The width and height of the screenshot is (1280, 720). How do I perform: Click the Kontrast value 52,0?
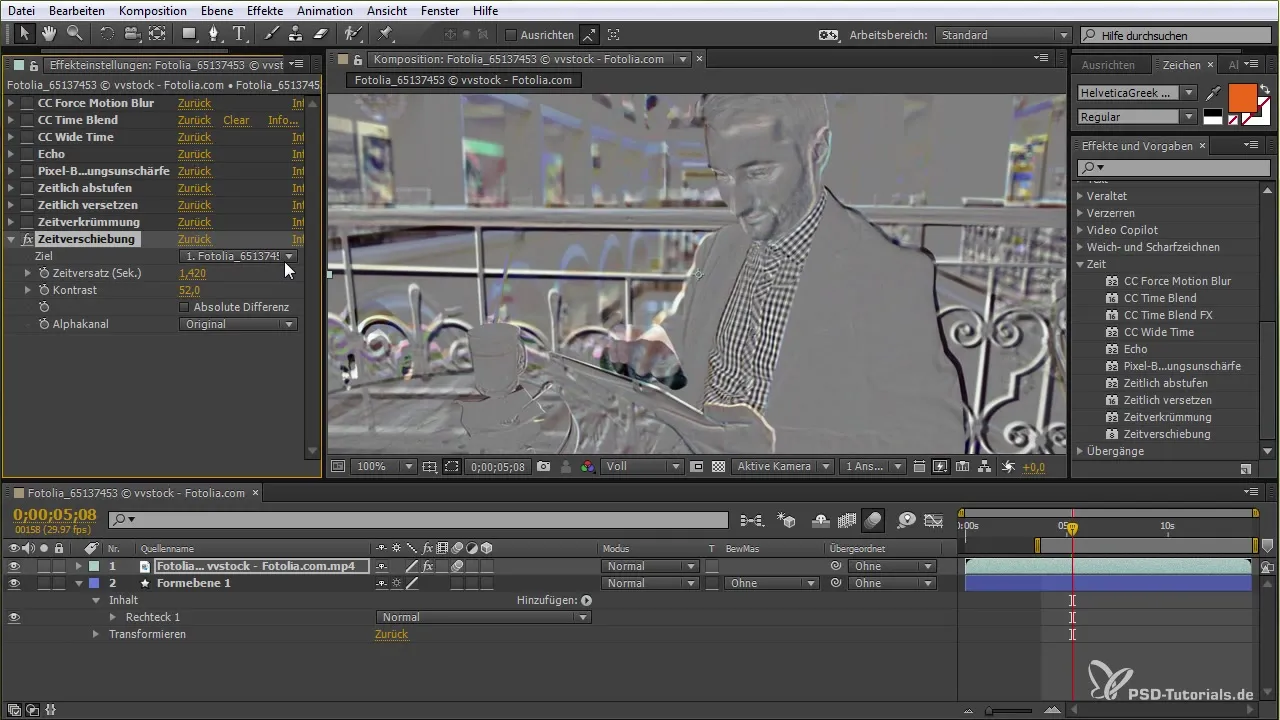(189, 290)
